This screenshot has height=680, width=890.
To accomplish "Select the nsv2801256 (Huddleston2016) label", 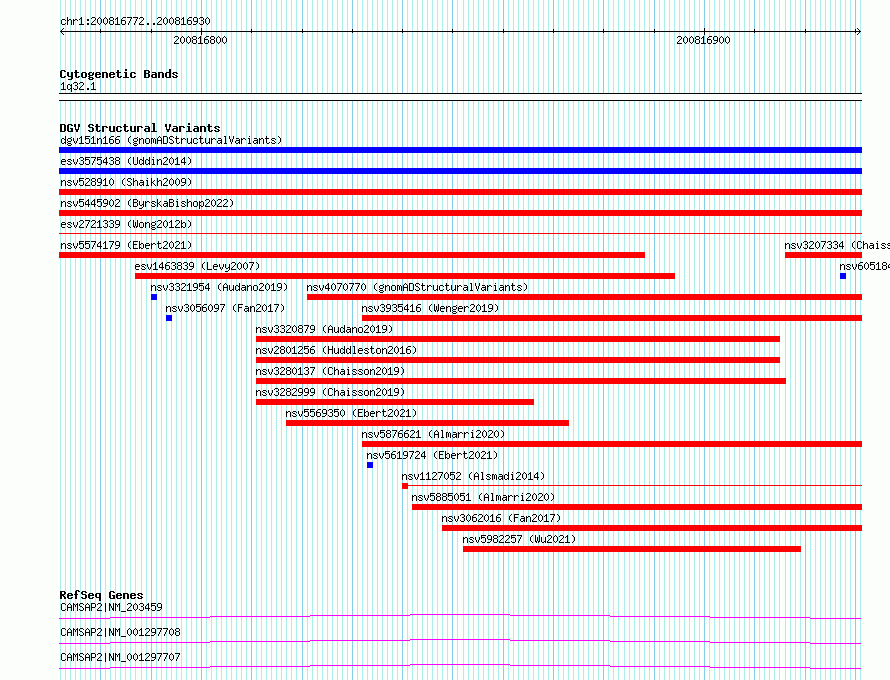I will 336,350.
